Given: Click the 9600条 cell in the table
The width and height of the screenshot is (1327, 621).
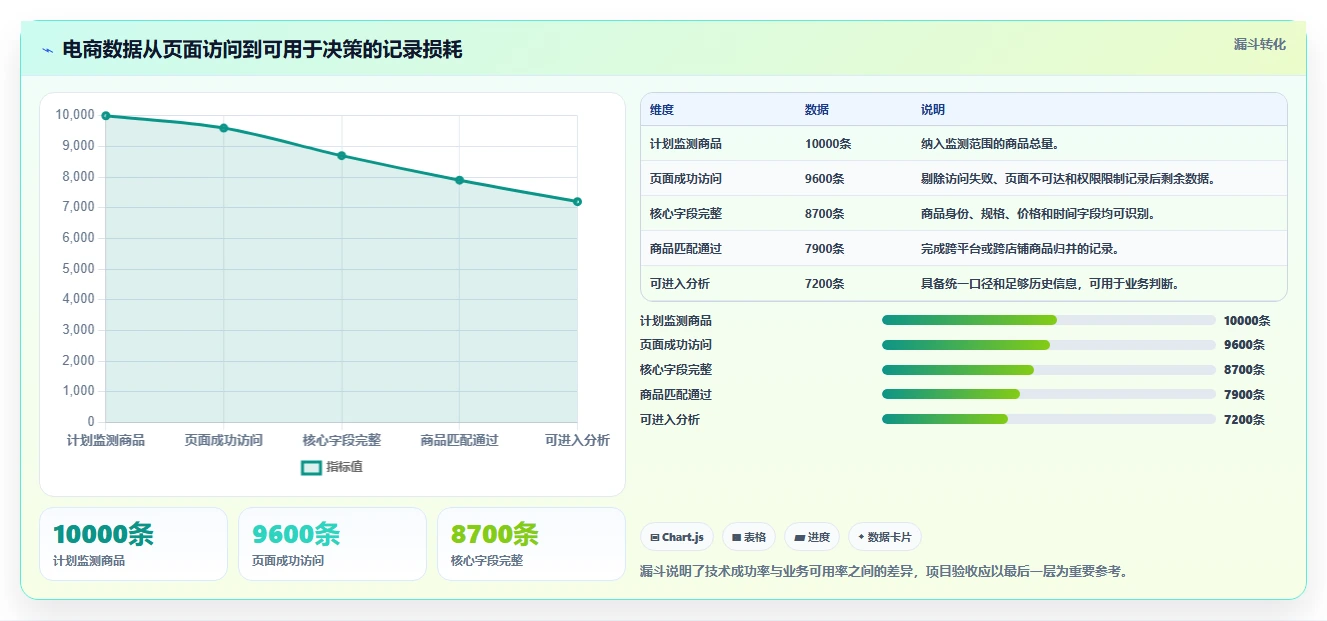Looking at the screenshot, I should [x=825, y=179].
